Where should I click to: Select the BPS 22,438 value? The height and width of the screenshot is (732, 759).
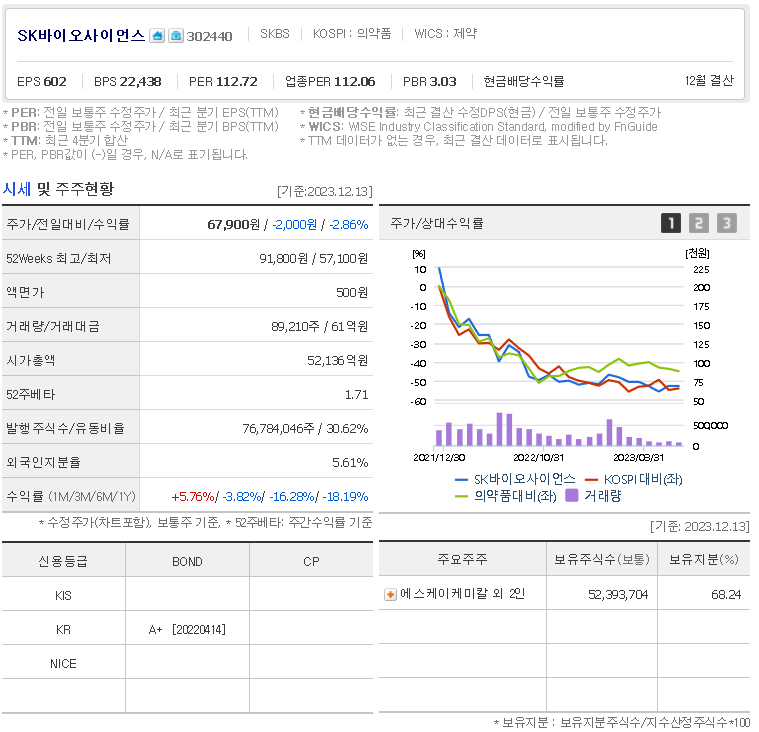pyautogui.click(x=128, y=81)
